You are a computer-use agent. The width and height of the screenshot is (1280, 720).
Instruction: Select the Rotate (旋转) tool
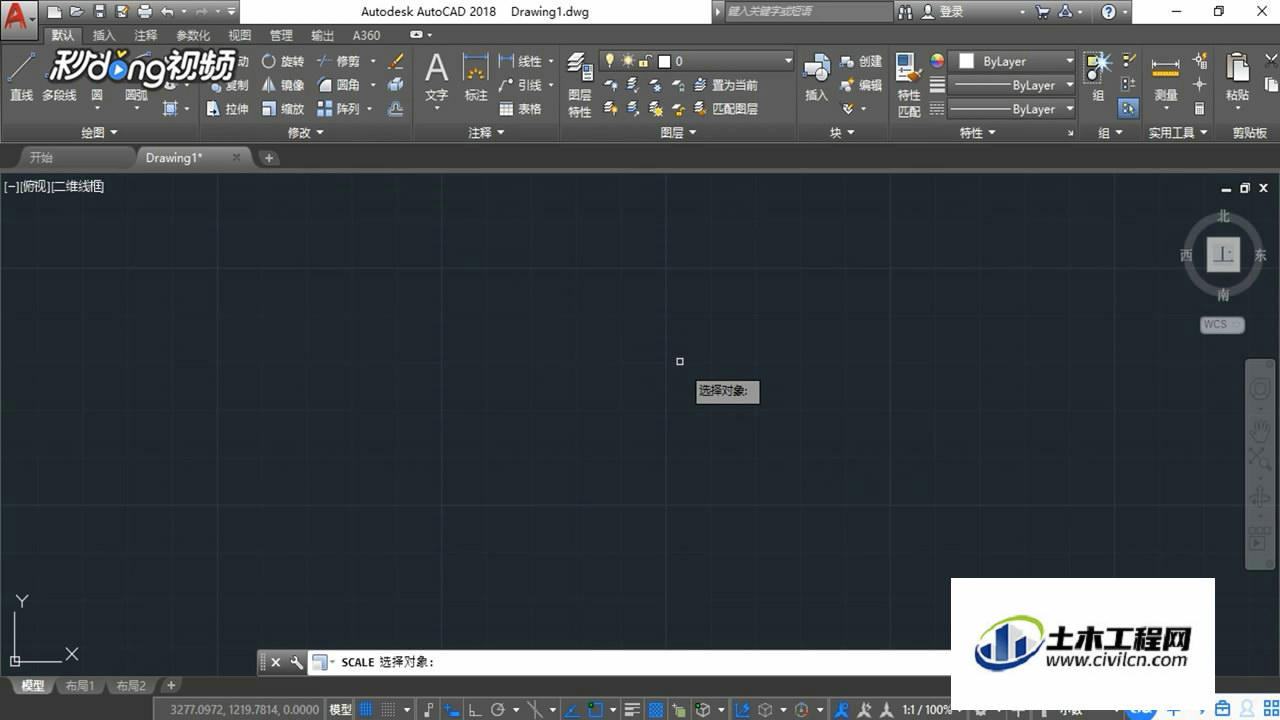(x=283, y=61)
